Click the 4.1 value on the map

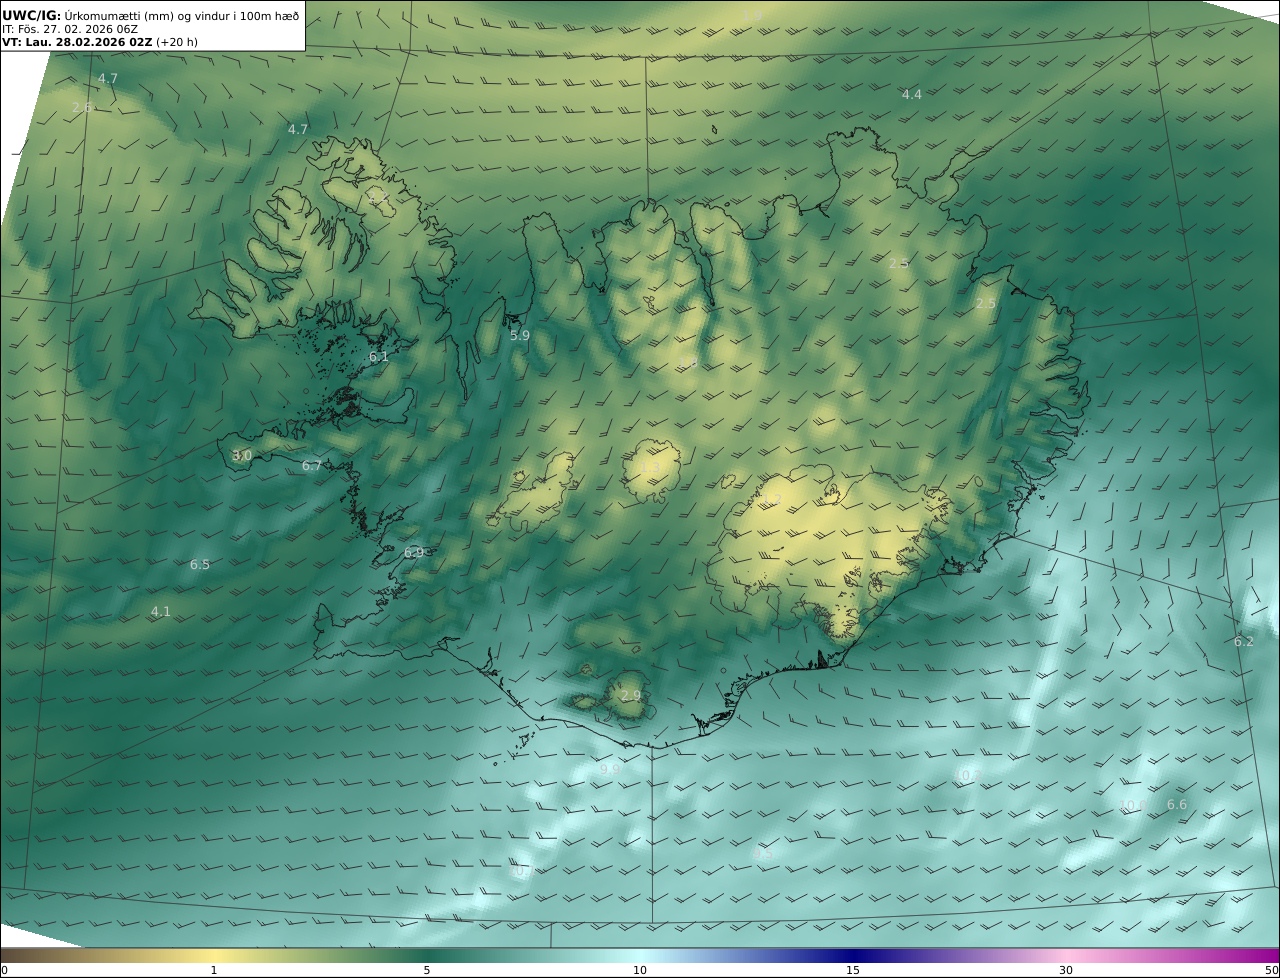pos(161,612)
